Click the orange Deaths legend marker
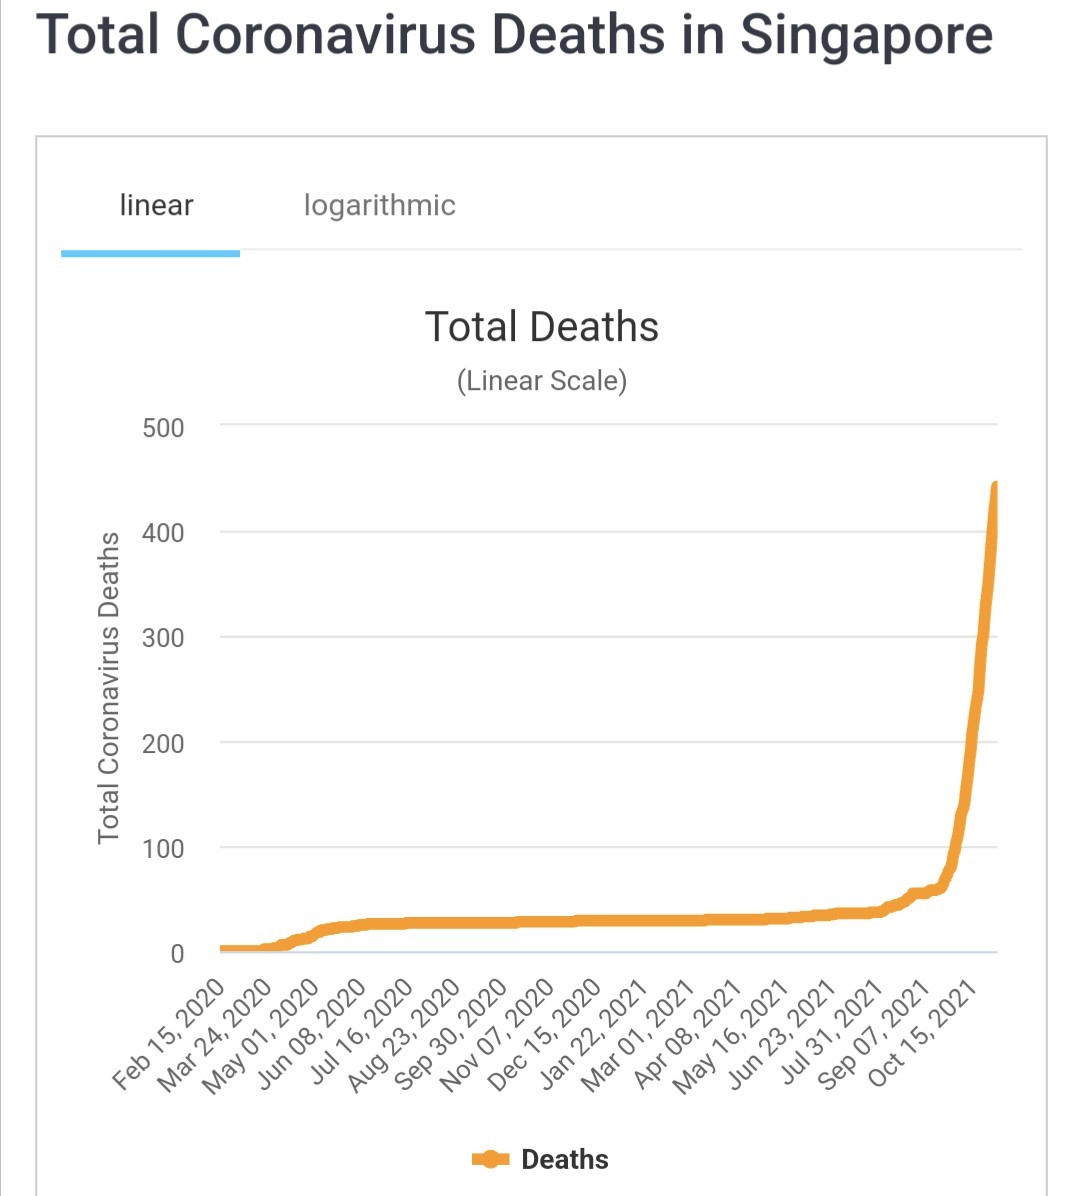Viewport: 1069px width, 1196px height. [491, 1159]
